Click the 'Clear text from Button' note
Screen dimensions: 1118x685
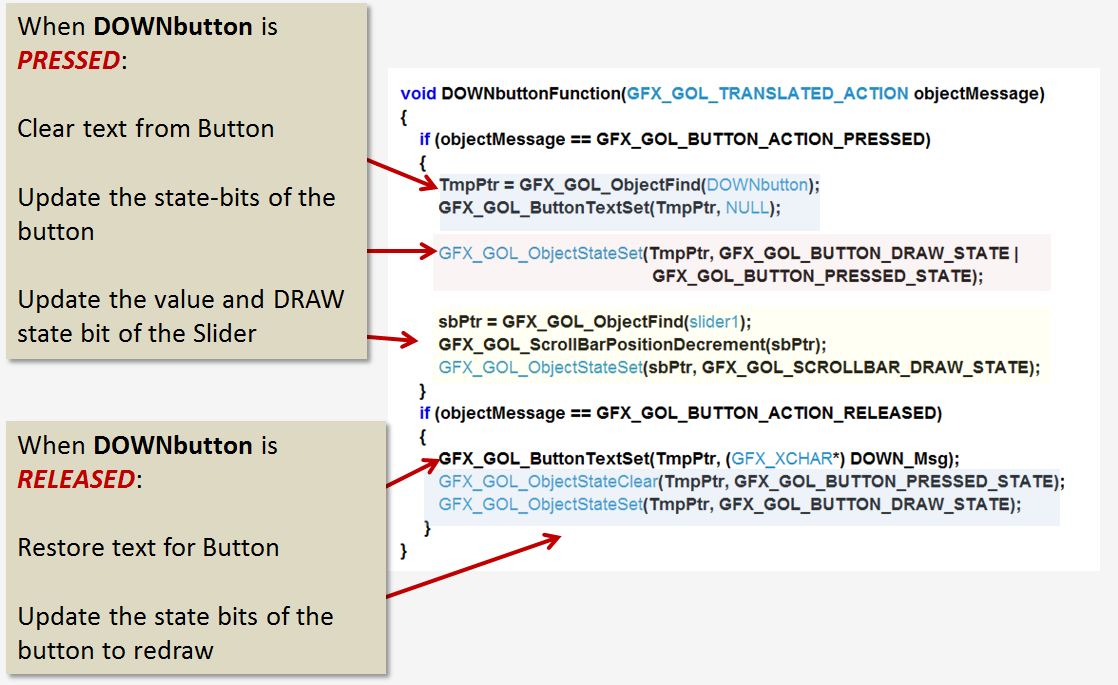coord(146,128)
